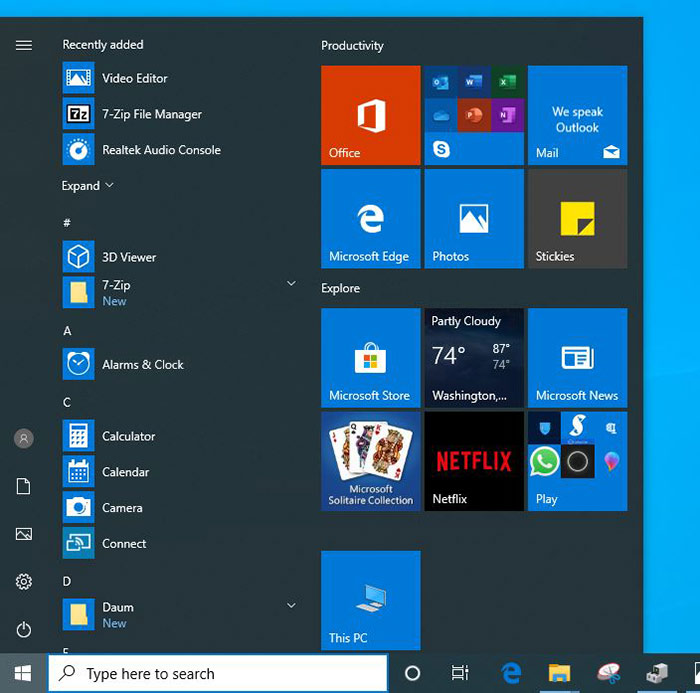Image resolution: width=700 pixels, height=693 pixels.
Task: Open the Snipping Tool taskbar icon
Action: 608,673
